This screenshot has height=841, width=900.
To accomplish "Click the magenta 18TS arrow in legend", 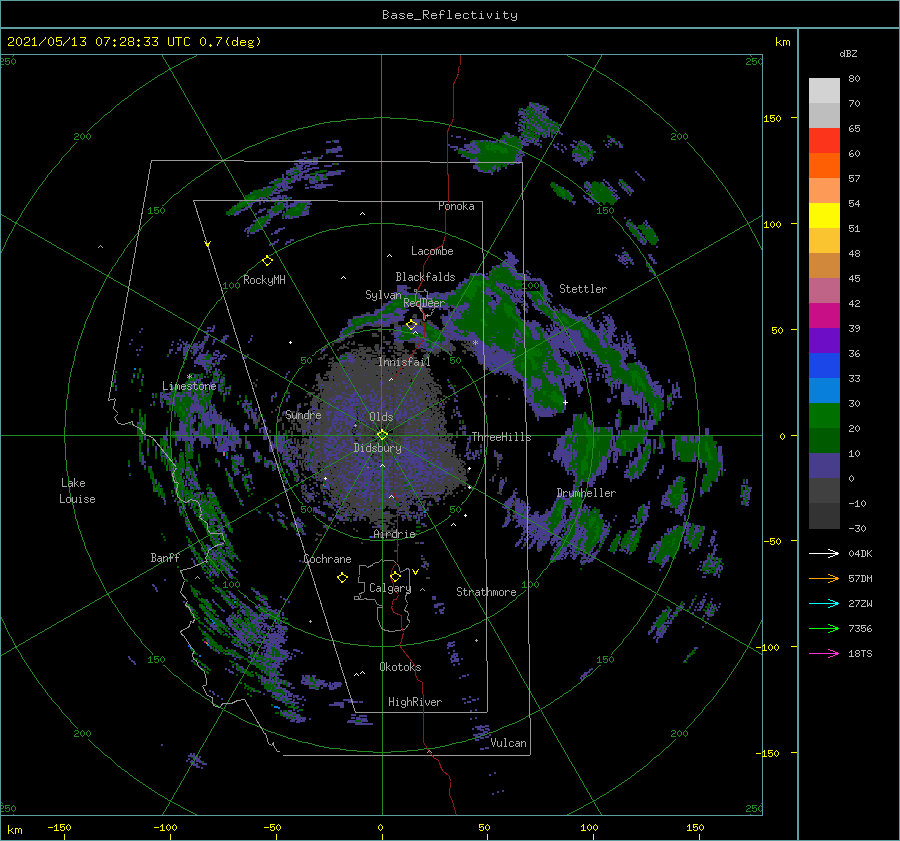I will (824, 653).
